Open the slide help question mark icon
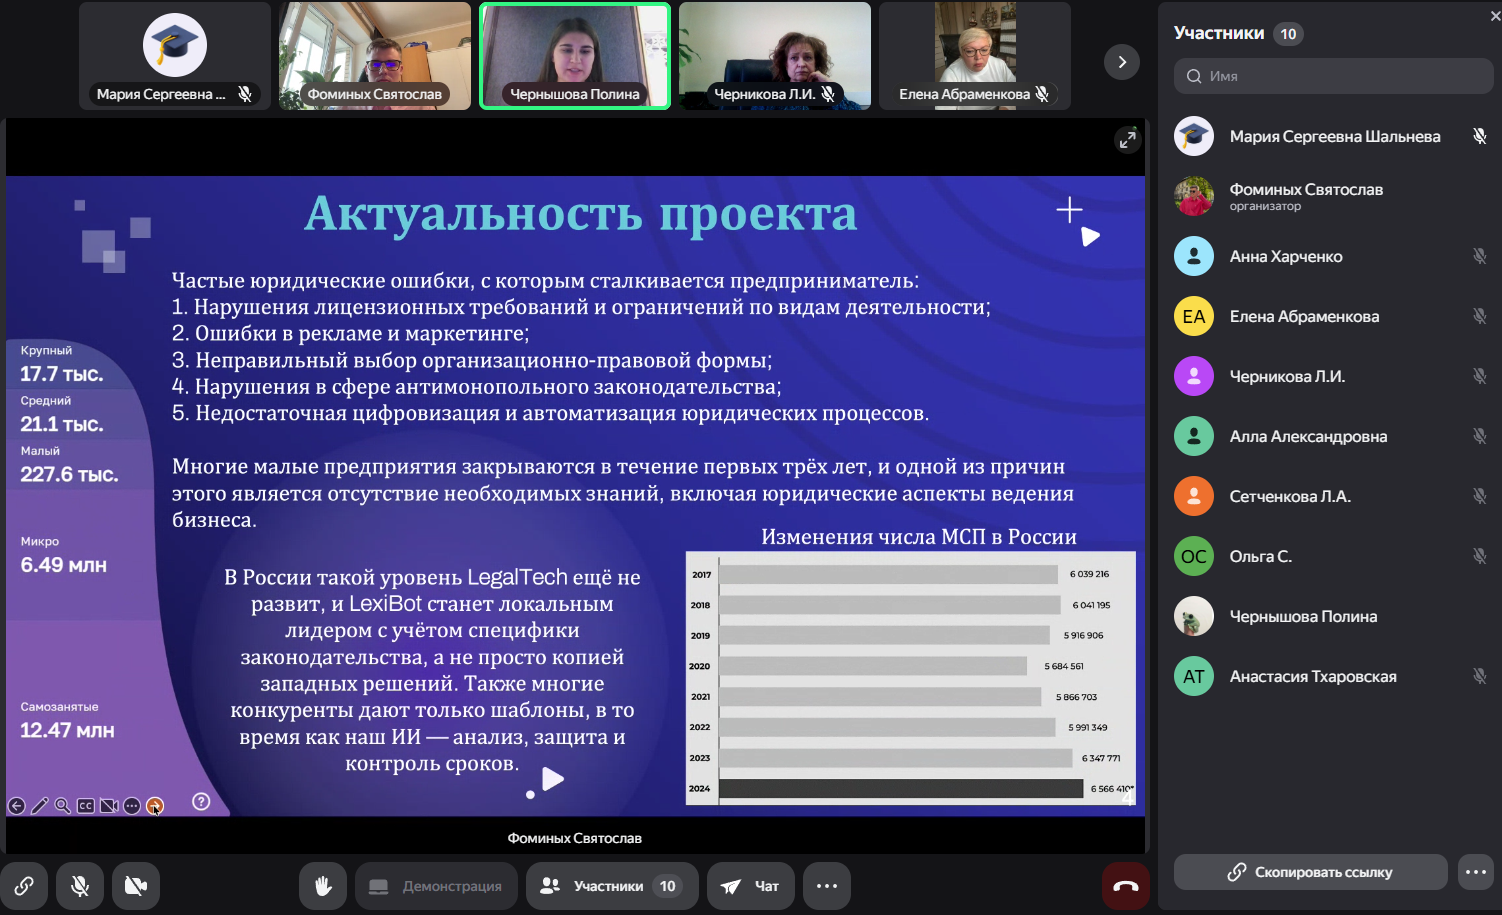 201,801
